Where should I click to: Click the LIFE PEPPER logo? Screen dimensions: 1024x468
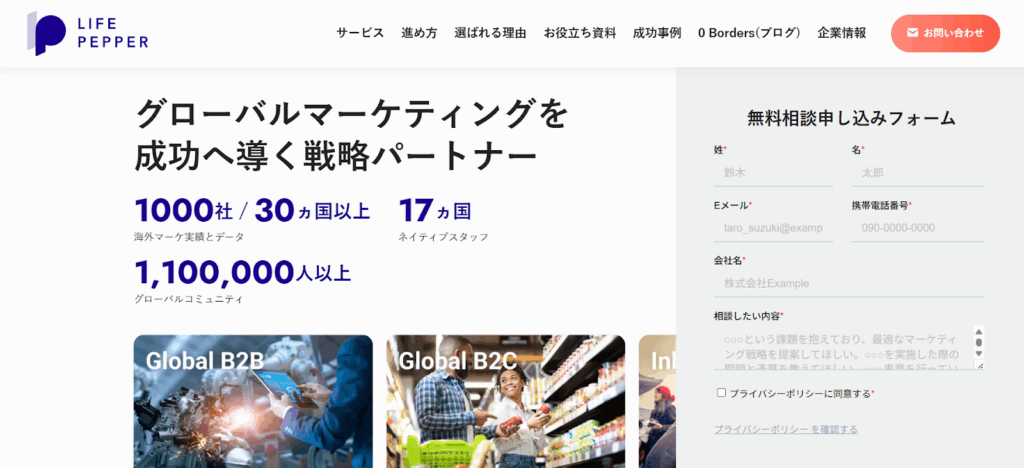click(88, 33)
